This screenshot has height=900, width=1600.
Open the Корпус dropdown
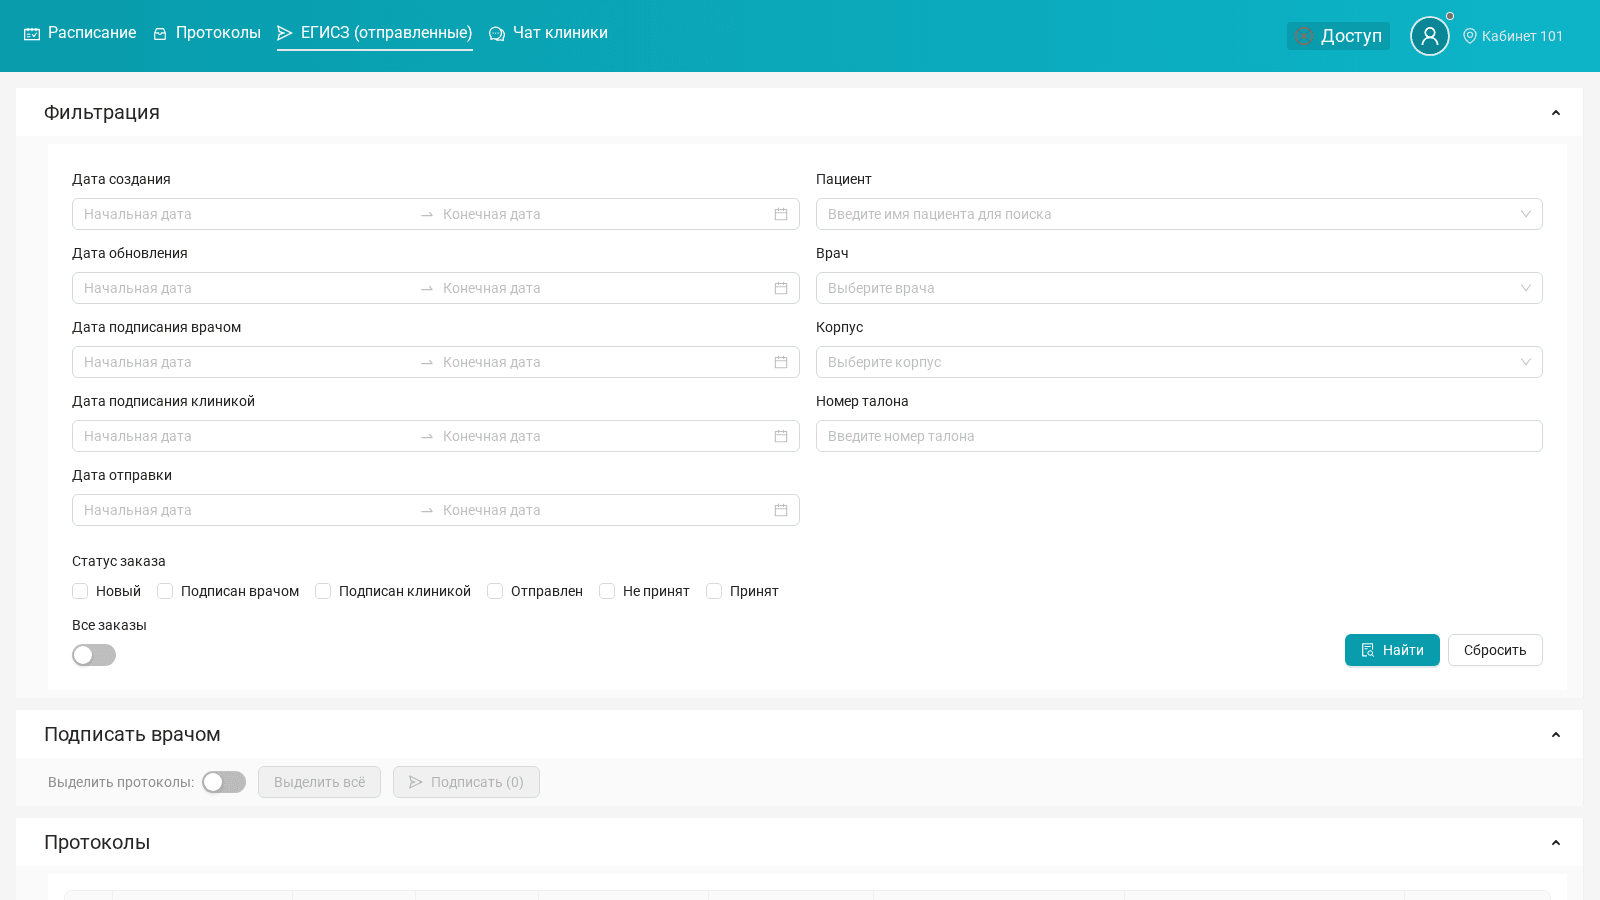[1179, 362]
